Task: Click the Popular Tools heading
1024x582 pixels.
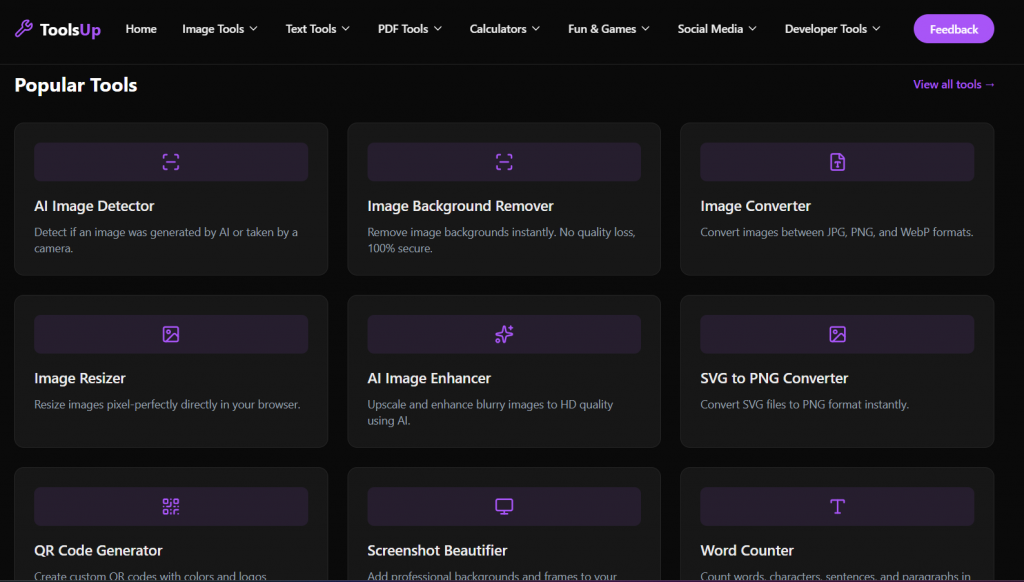Action: coord(76,85)
